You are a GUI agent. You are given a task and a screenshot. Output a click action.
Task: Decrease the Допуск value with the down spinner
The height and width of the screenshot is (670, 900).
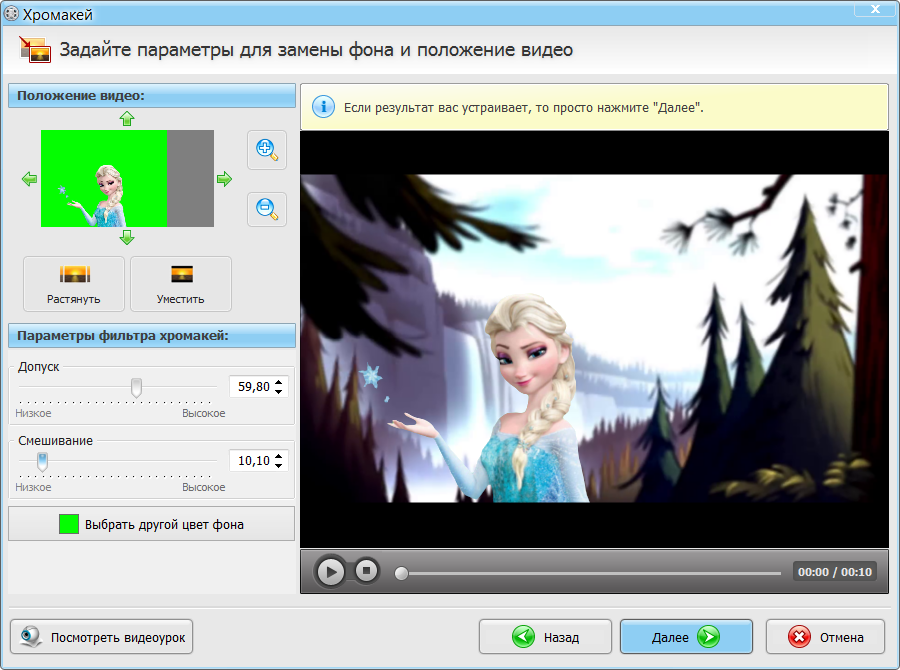(x=278, y=392)
